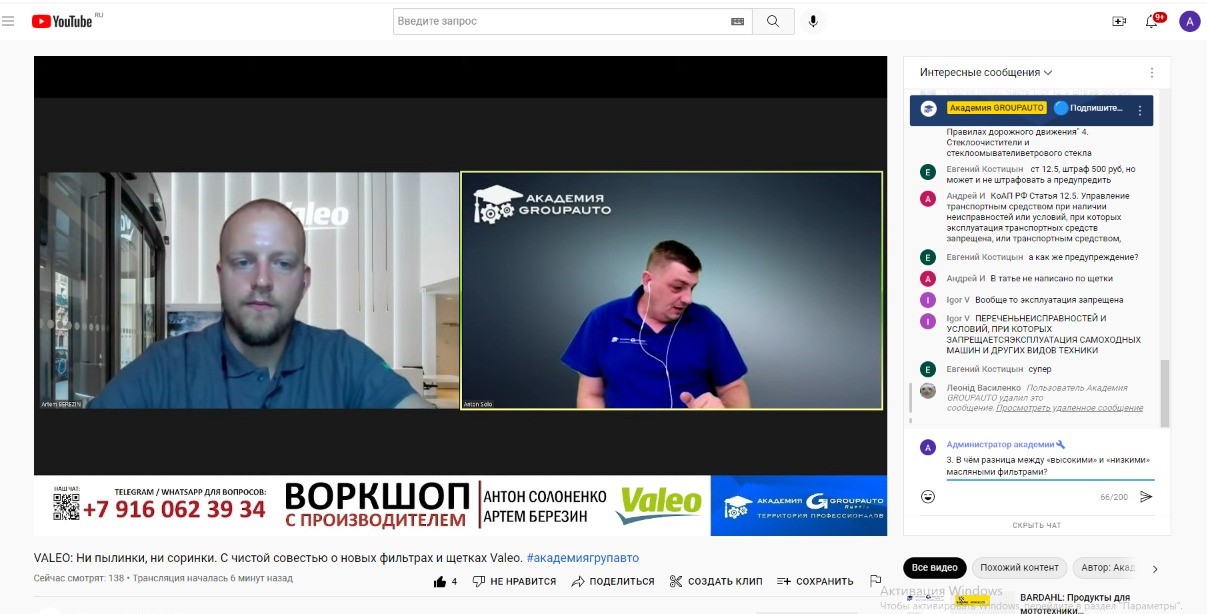The width and height of the screenshot is (1207, 614).
Task: Share the video via ПОДЕЛИТЬСЯ
Action: pos(613,581)
